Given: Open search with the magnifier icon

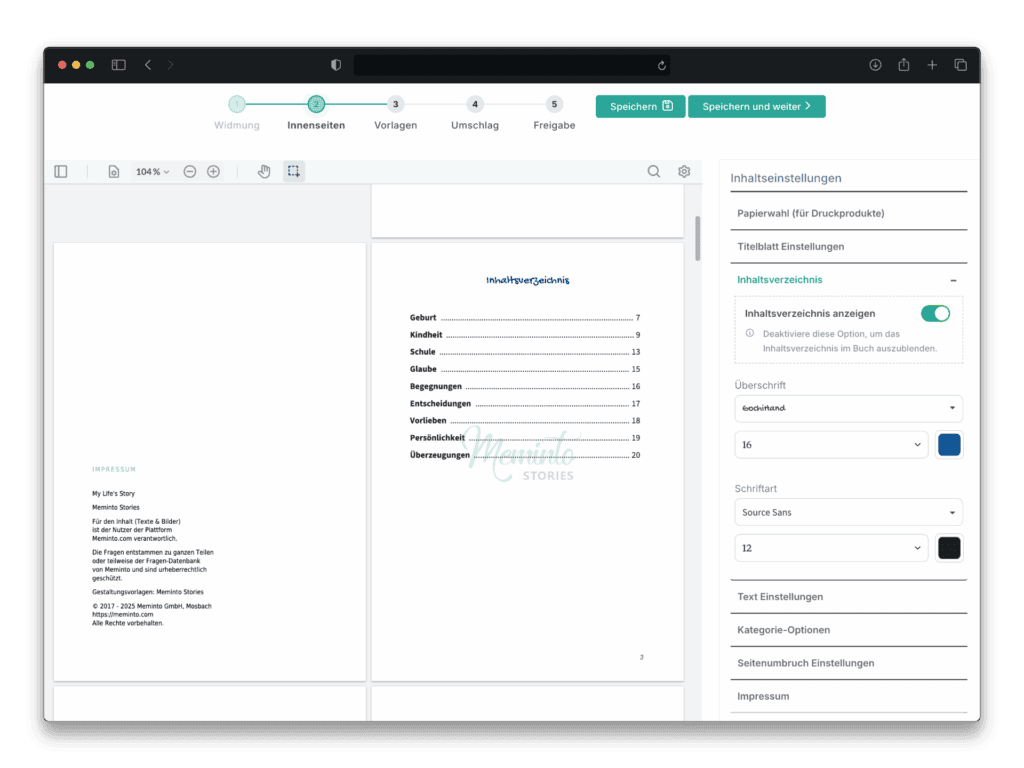Looking at the screenshot, I should pyautogui.click(x=654, y=172).
